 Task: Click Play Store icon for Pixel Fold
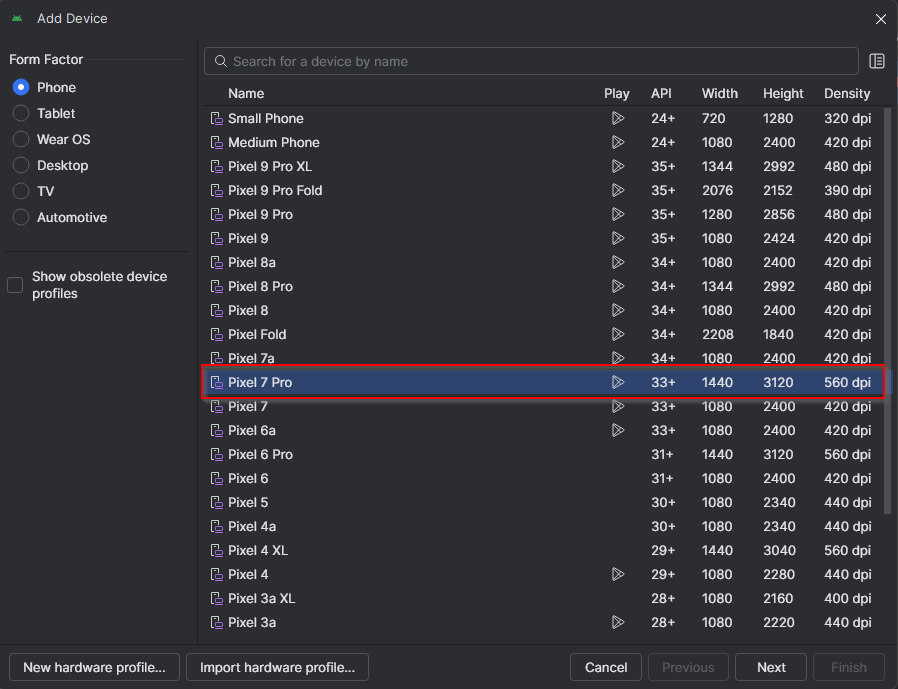click(617, 334)
